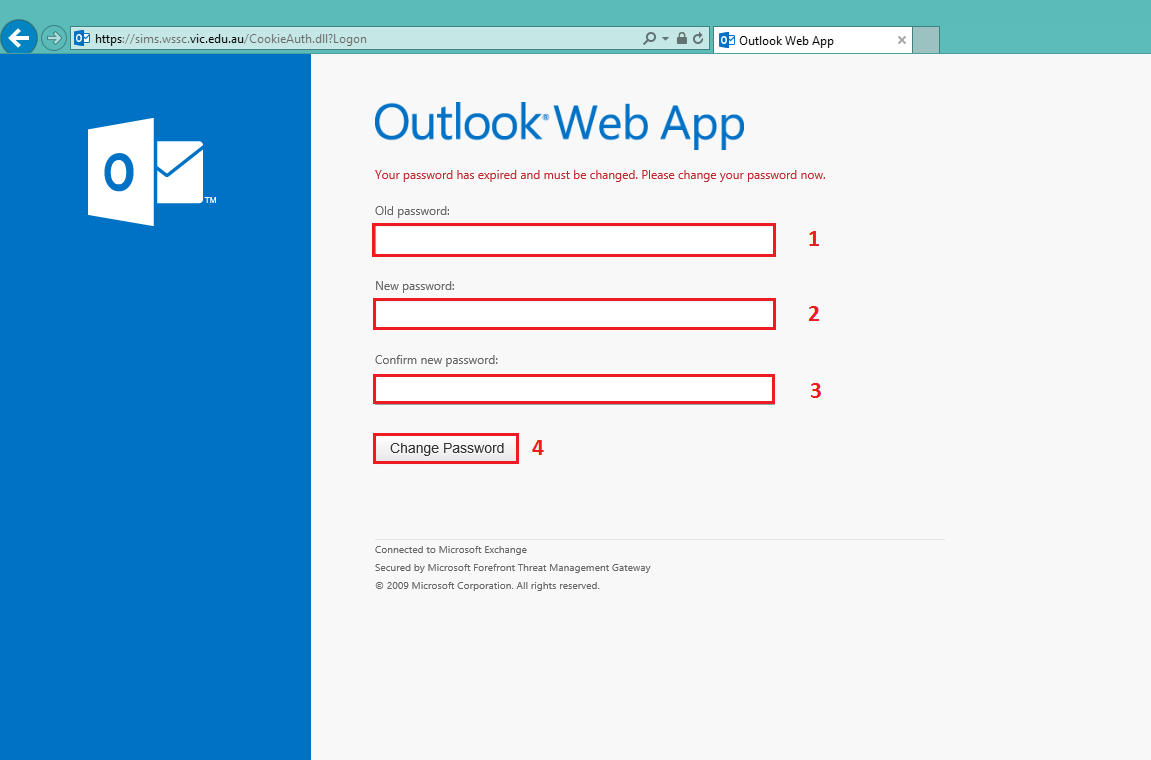Open the address bar autocomplete dropdown arrow
This screenshot has height=760, width=1151.
click(666, 39)
